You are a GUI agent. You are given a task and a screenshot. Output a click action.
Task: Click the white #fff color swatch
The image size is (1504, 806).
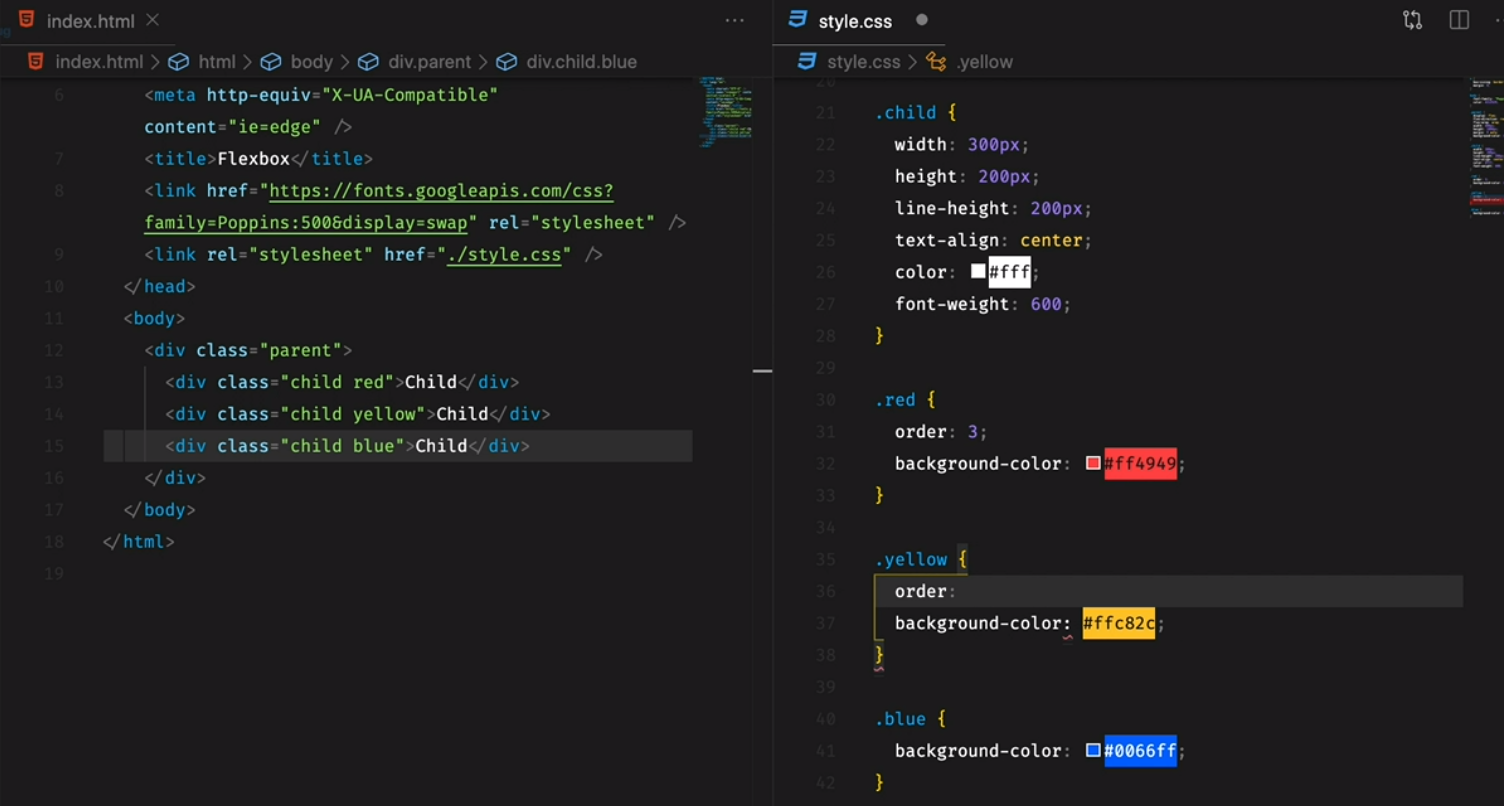978,271
